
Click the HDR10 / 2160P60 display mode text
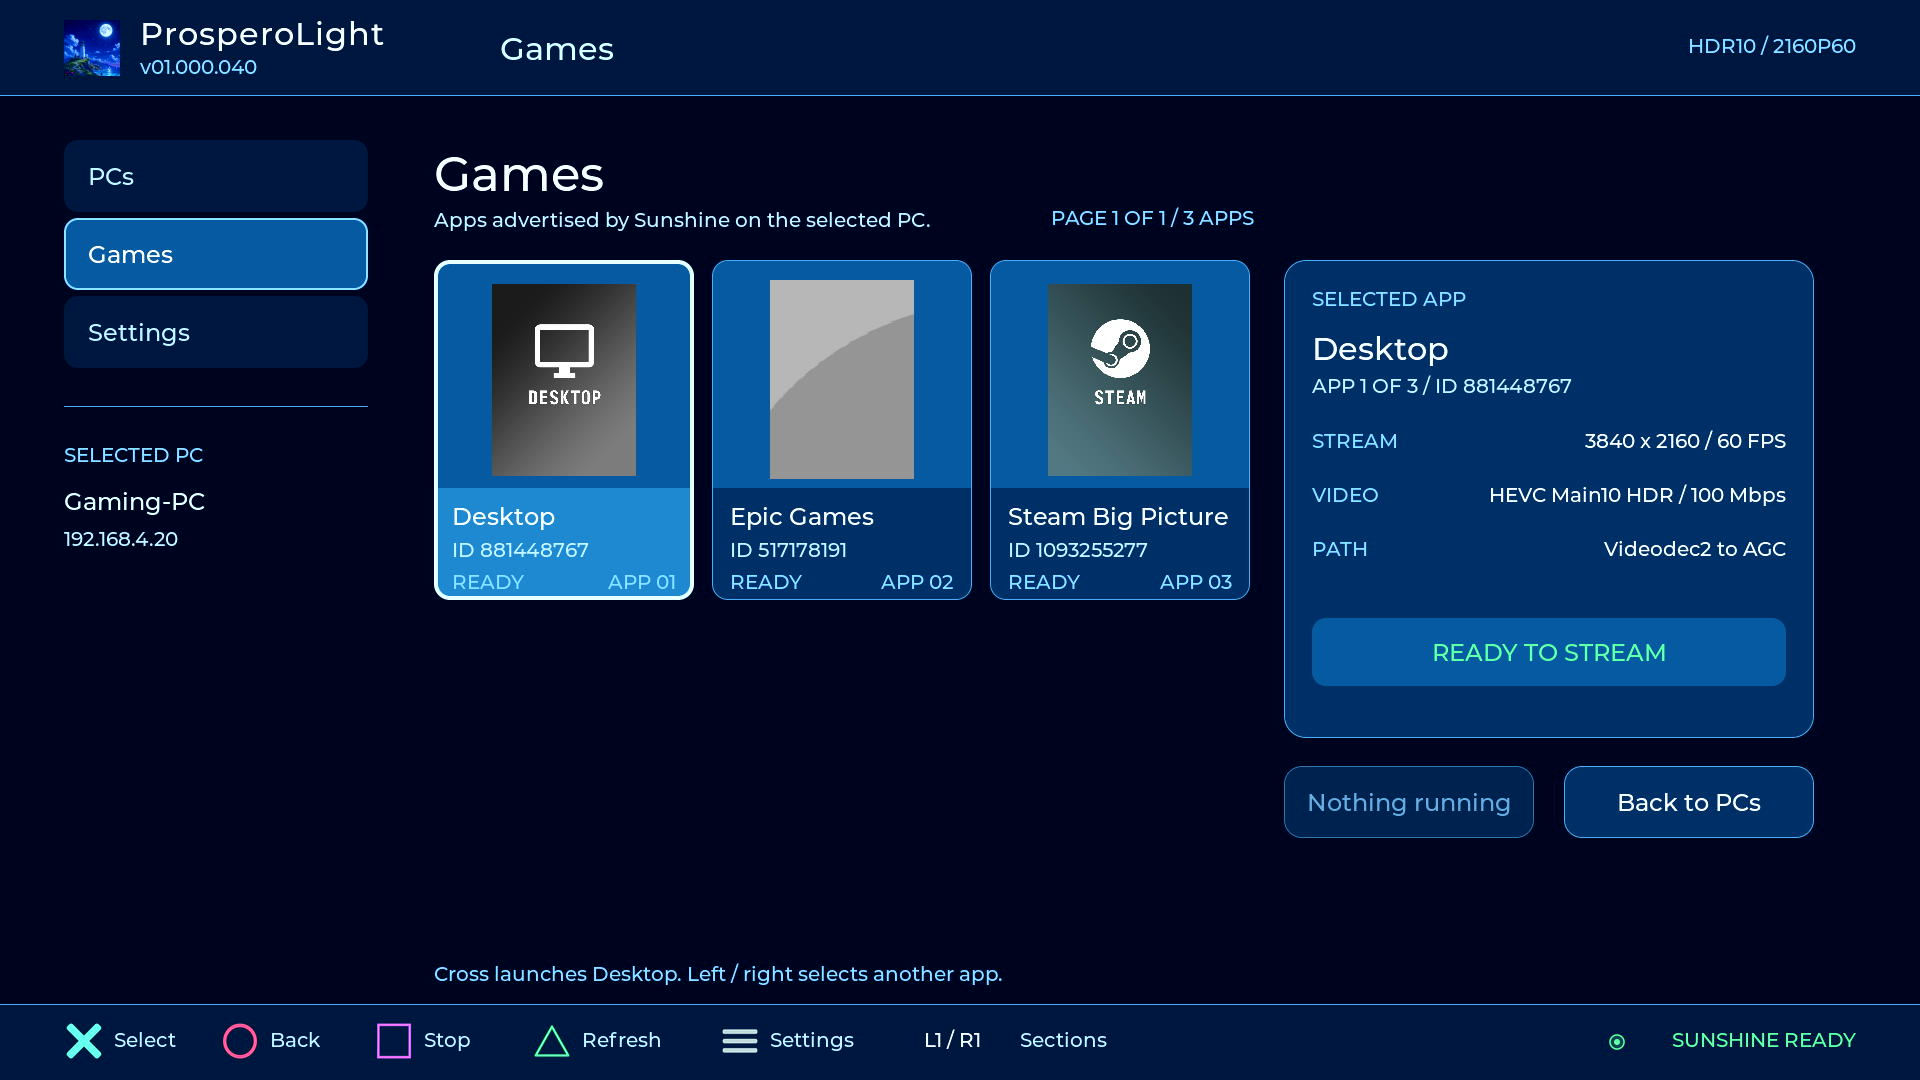pyautogui.click(x=1772, y=46)
